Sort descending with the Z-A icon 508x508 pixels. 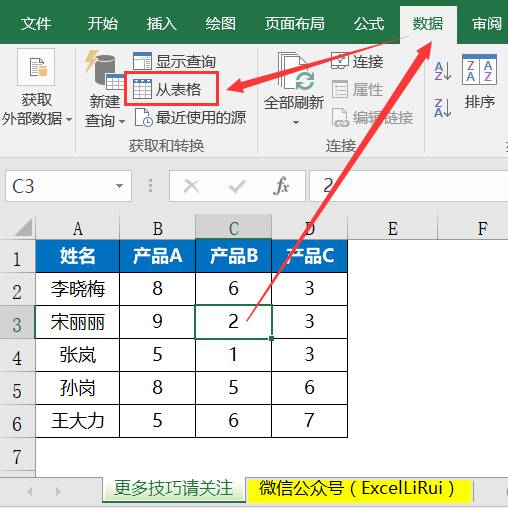click(443, 107)
